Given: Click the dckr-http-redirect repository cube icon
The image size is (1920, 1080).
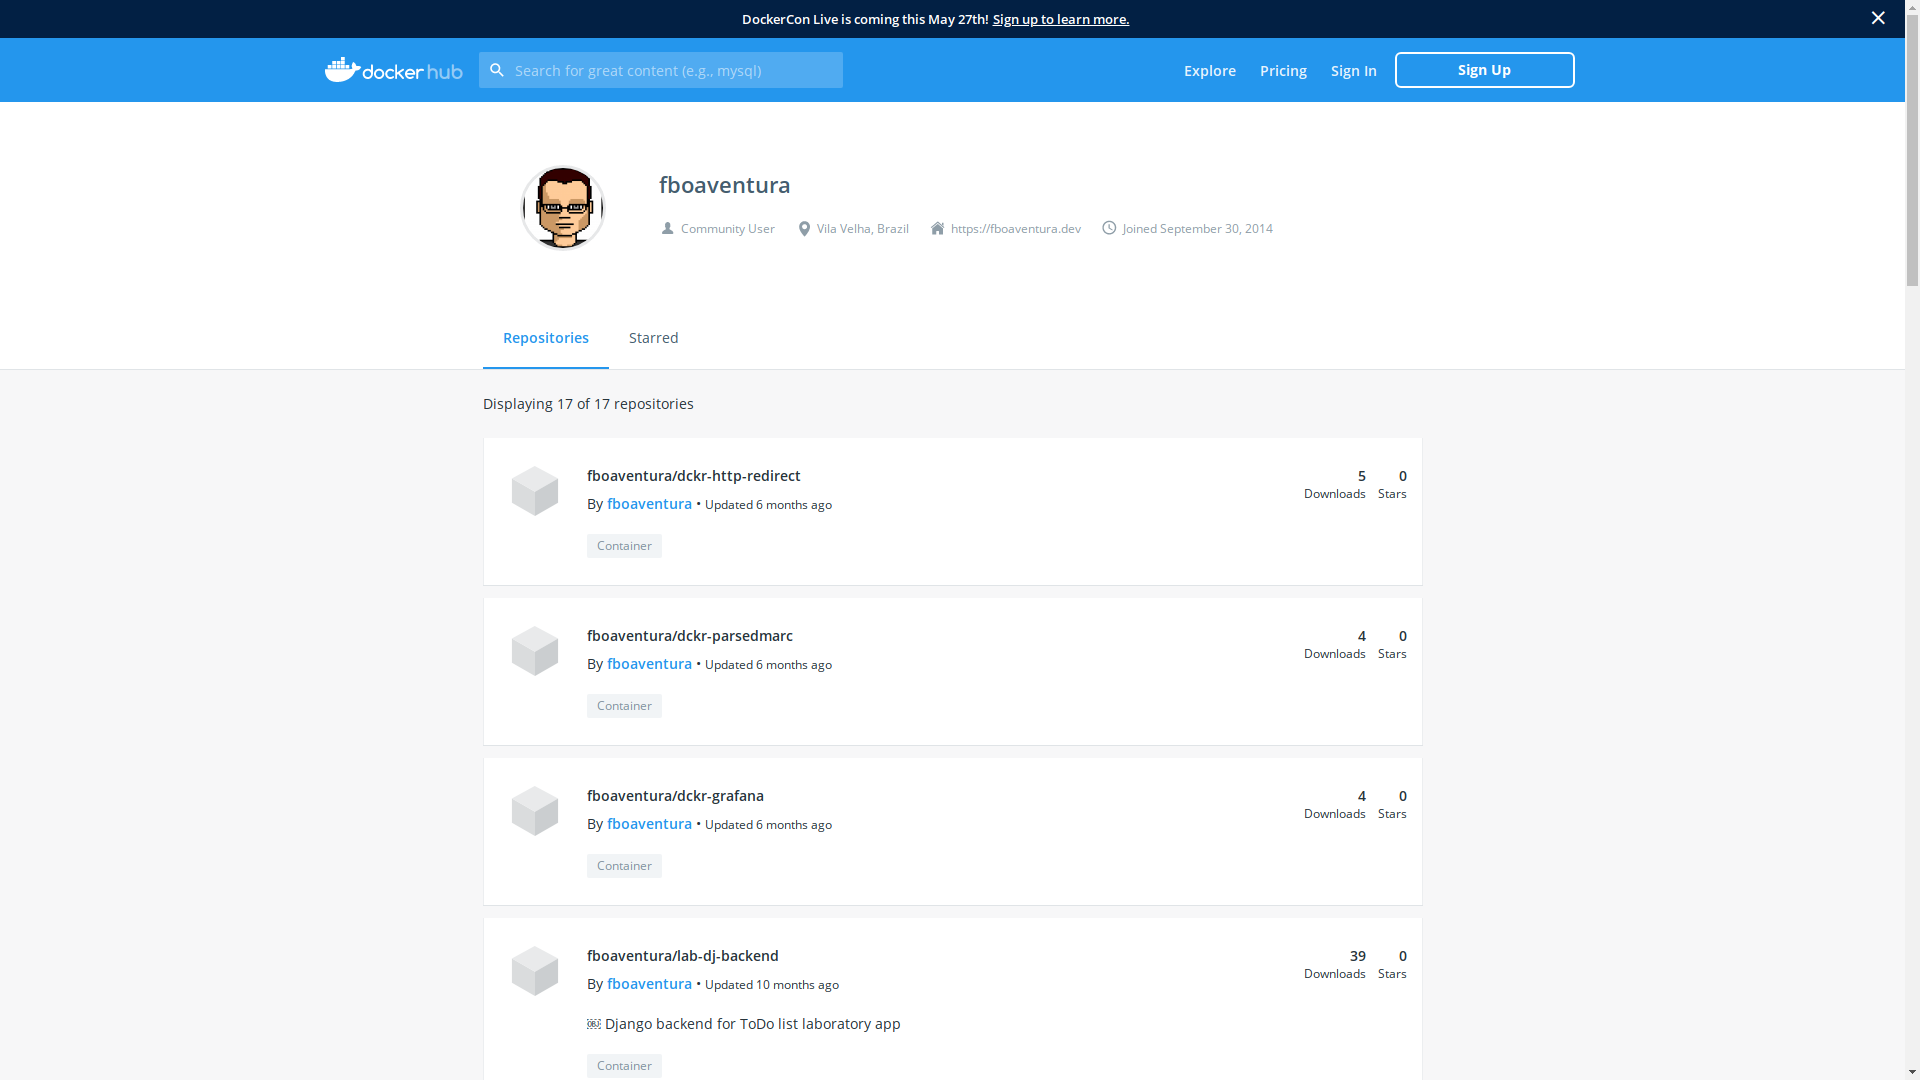Looking at the screenshot, I should click(535, 491).
